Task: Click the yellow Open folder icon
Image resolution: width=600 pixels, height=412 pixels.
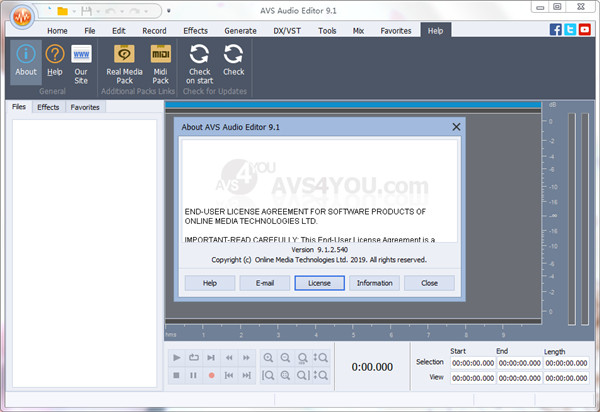Action: (62, 11)
